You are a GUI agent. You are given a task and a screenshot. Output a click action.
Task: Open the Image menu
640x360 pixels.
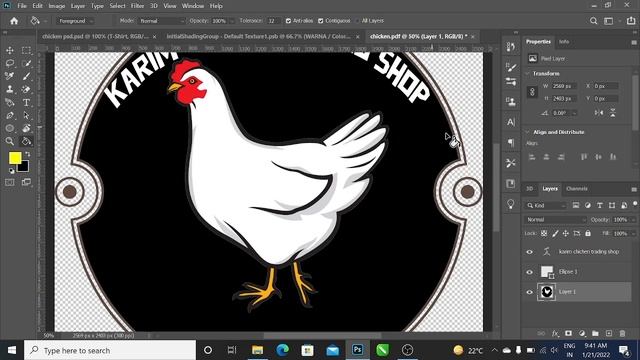click(x=57, y=6)
